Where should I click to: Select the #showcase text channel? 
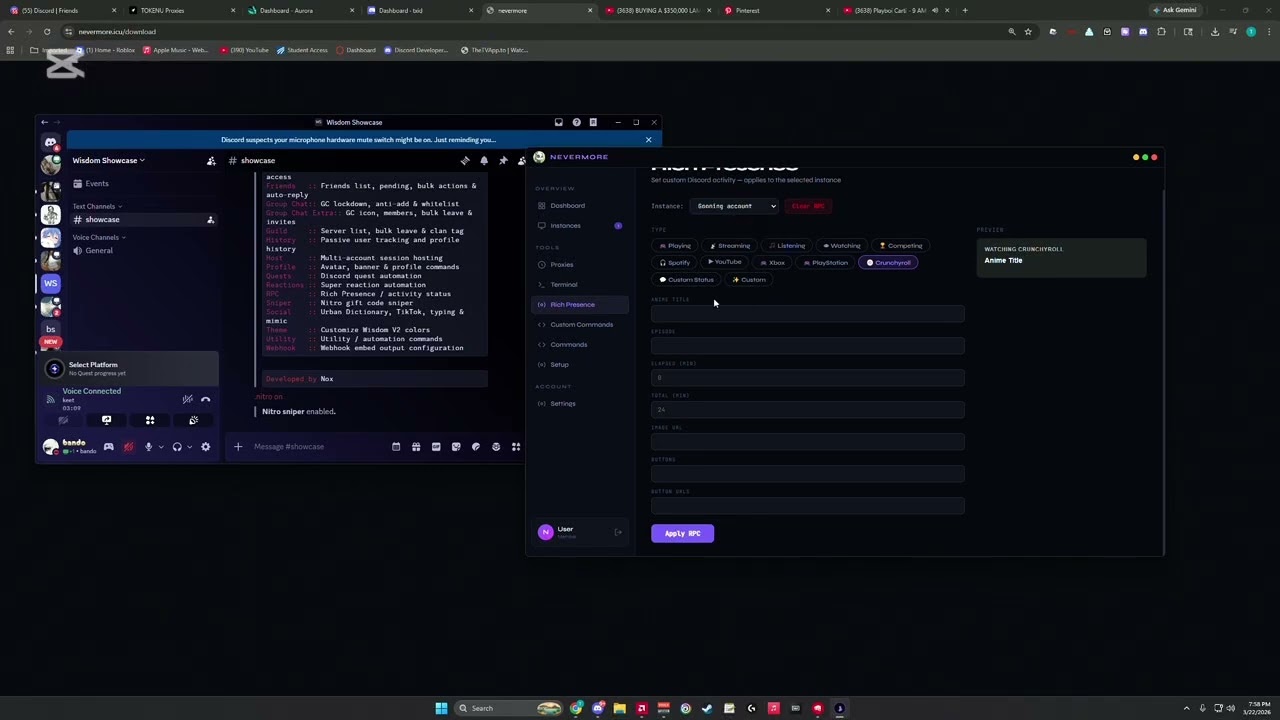(x=142, y=220)
